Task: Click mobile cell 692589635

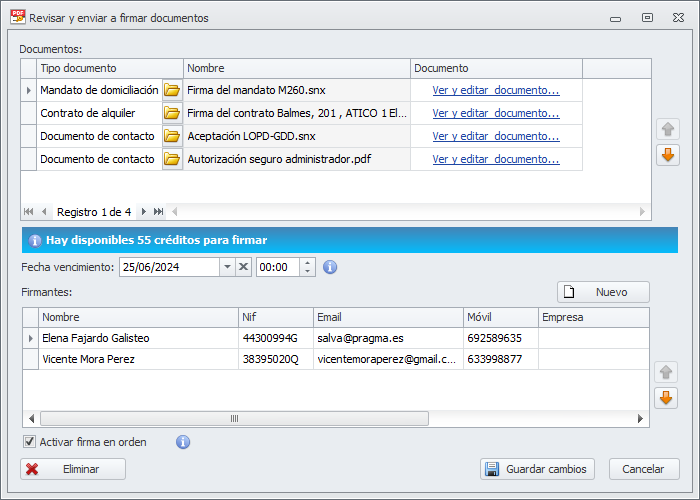Action: click(501, 338)
